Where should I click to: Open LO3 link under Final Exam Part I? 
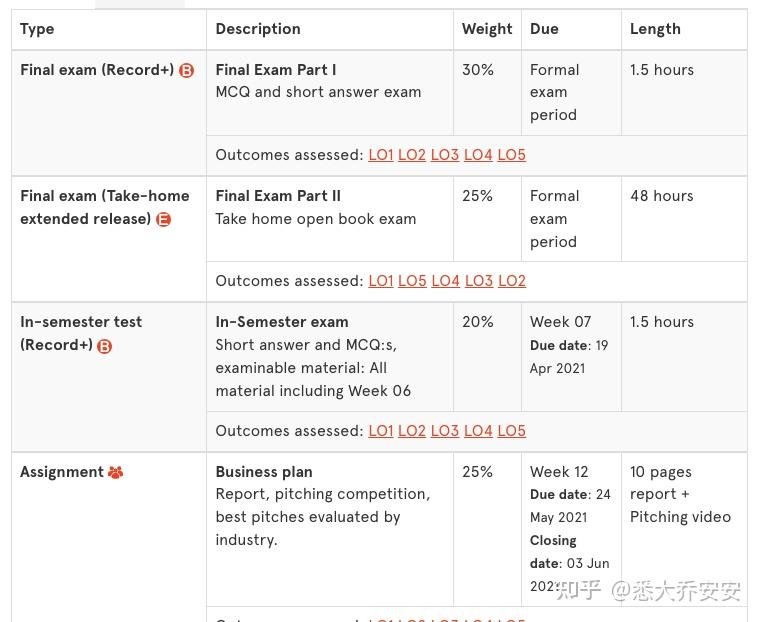tap(445, 155)
